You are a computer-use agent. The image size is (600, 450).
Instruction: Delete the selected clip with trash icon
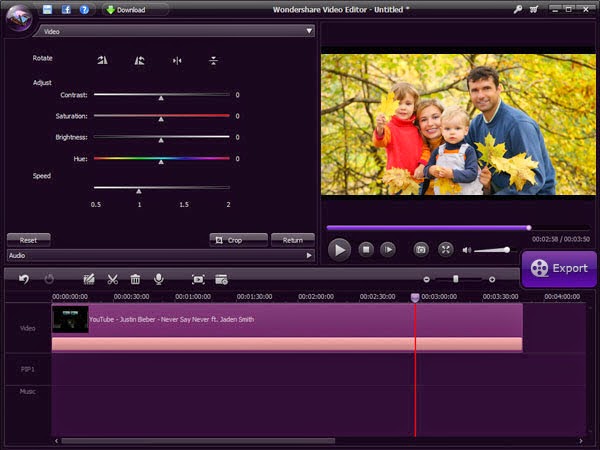135,279
